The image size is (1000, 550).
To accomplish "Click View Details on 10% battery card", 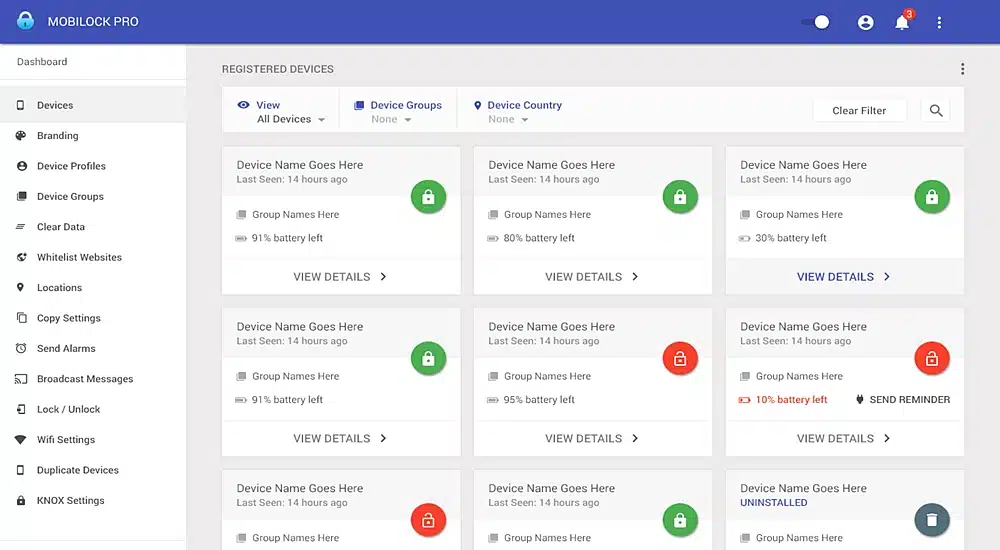I will [x=844, y=438].
